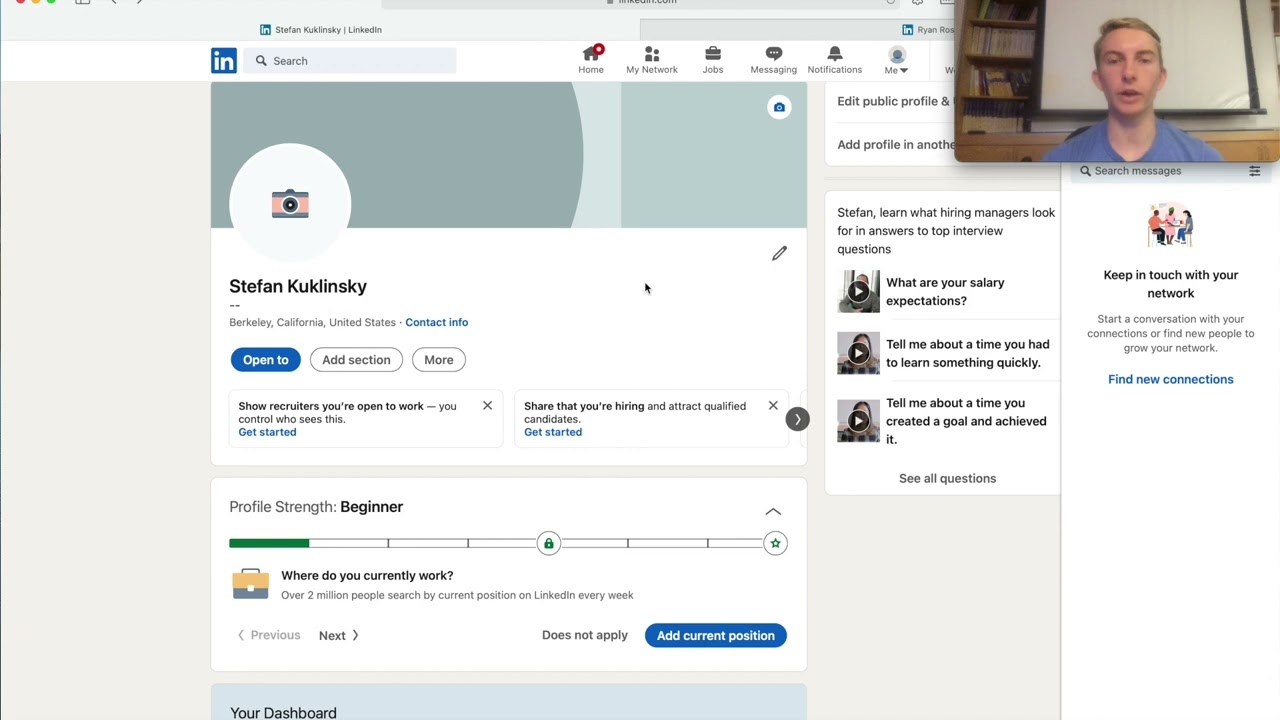Open the Messaging nav icon
Screen dimensions: 1280x720
(x=774, y=60)
